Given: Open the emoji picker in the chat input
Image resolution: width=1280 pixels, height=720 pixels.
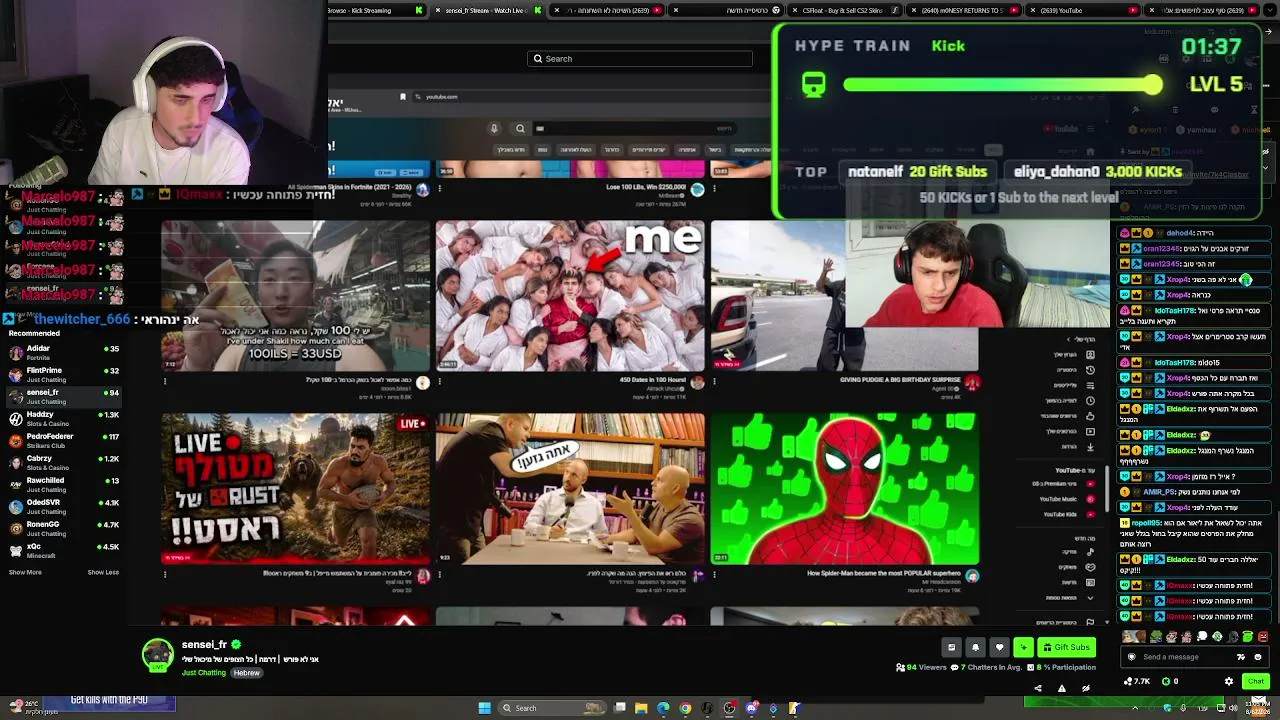Looking at the screenshot, I should [x=1258, y=657].
